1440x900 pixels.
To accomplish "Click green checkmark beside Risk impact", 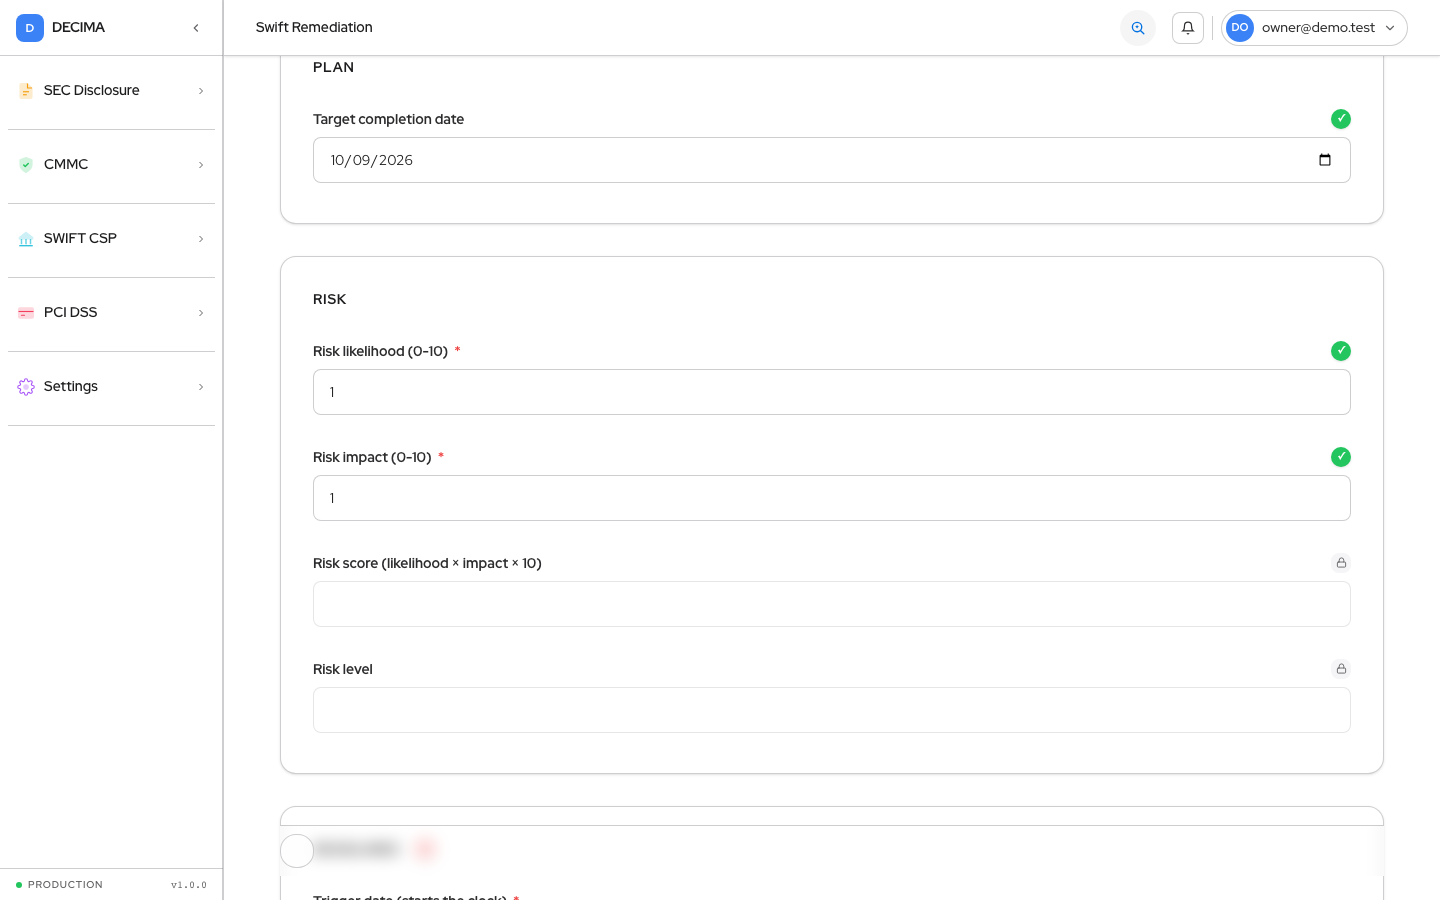I will 1341,457.
